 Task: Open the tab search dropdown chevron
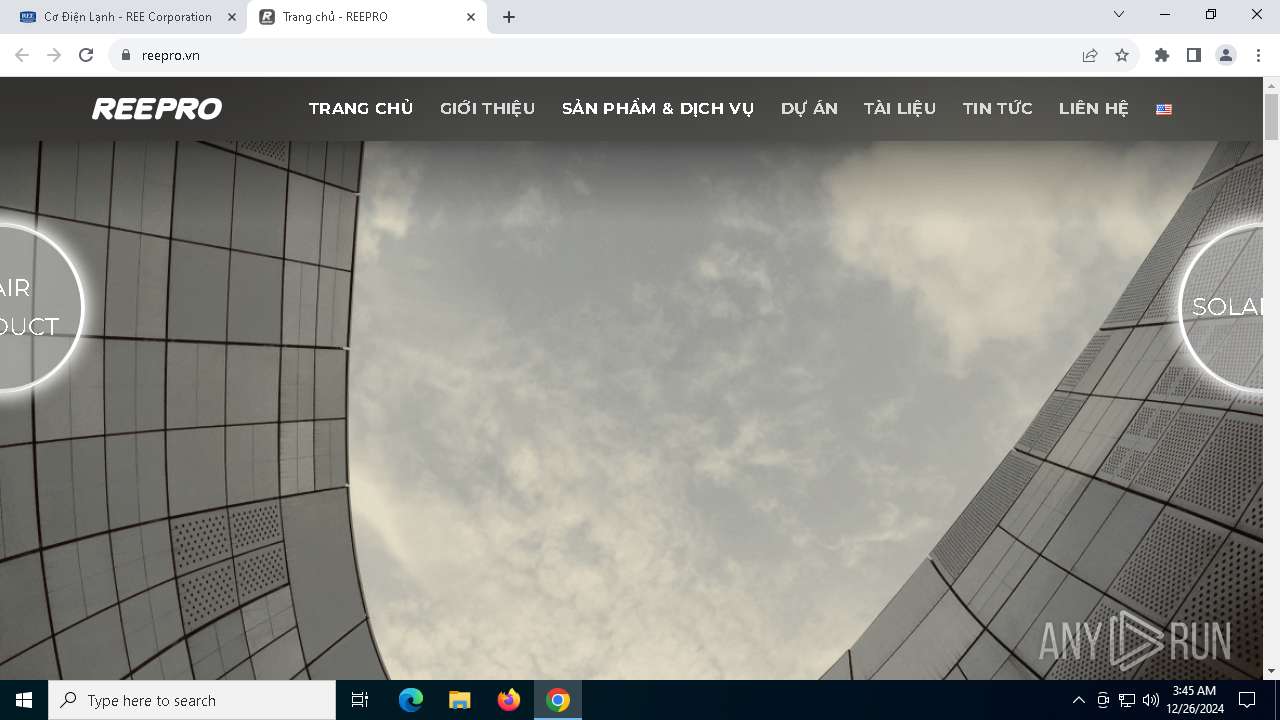point(1119,14)
